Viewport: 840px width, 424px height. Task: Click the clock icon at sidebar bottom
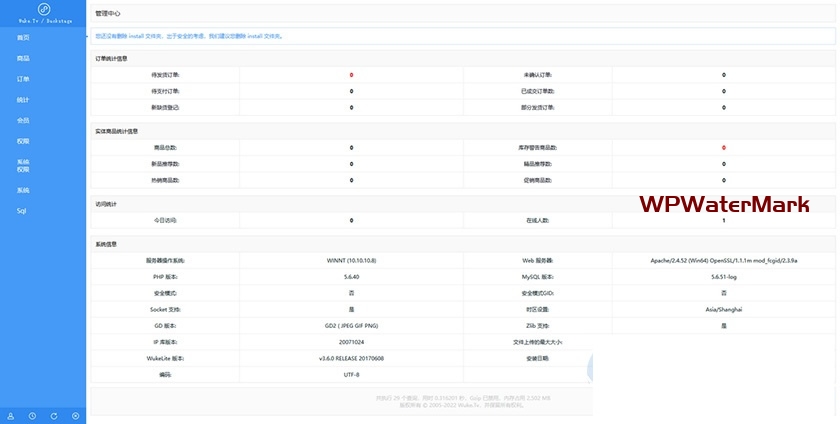pyautogui.click(x=32, y=415)
